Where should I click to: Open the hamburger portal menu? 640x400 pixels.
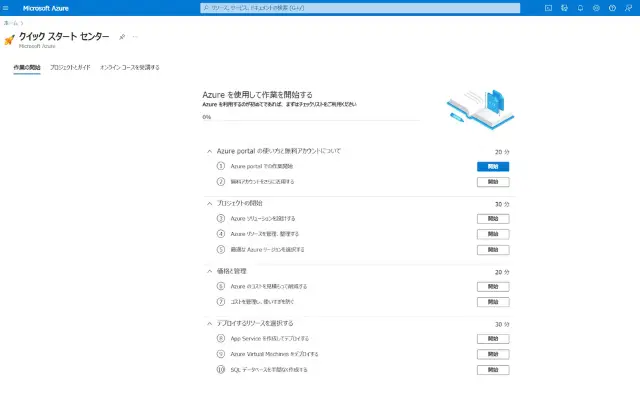point(6,8)
